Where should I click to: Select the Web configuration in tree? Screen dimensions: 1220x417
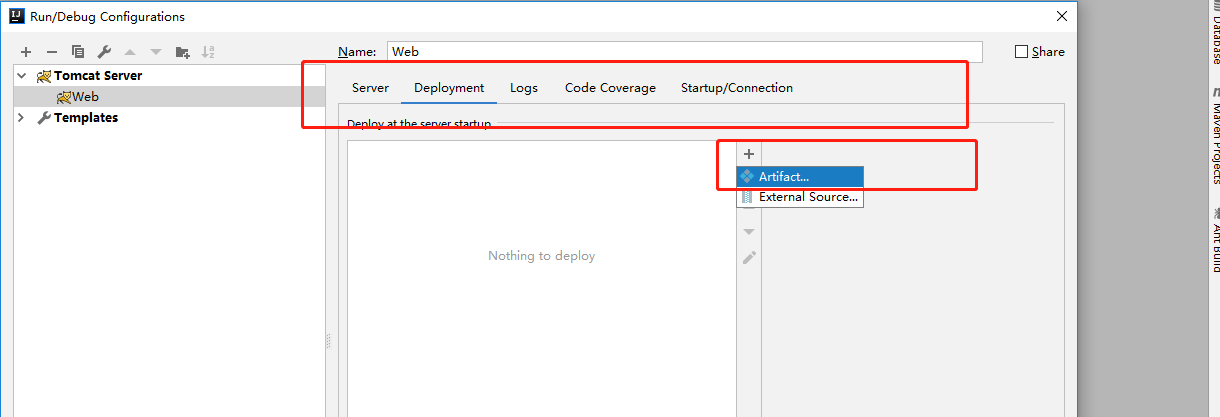[x=85, y=97]
